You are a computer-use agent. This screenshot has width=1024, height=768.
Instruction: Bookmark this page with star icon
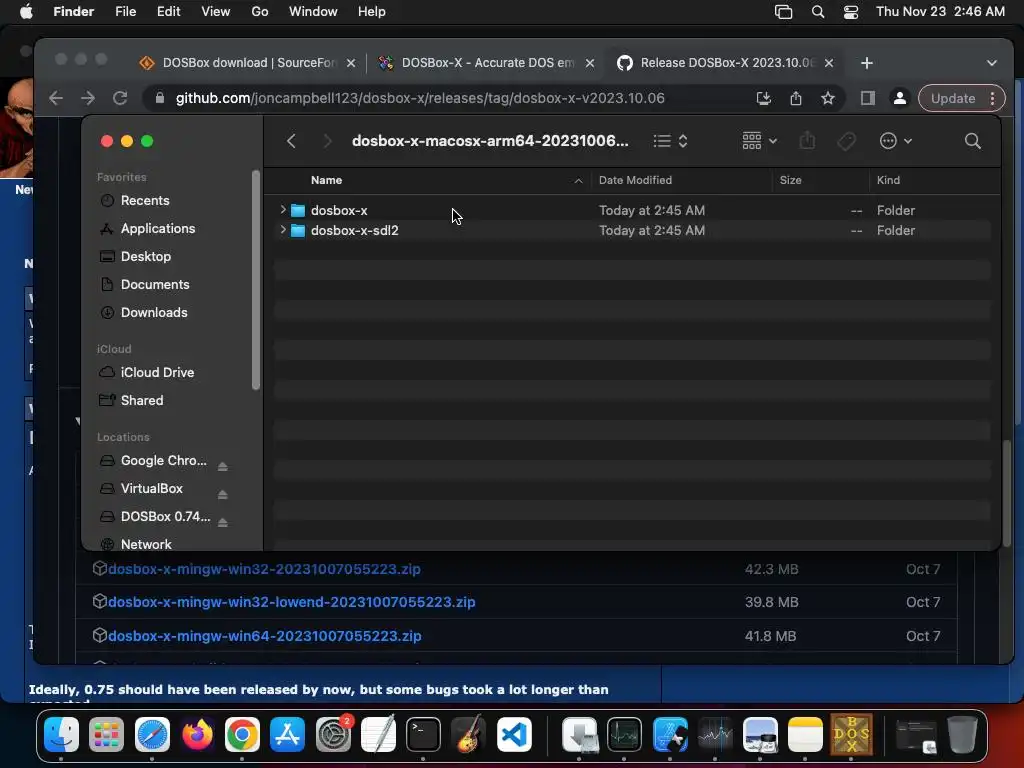(828, 98)
